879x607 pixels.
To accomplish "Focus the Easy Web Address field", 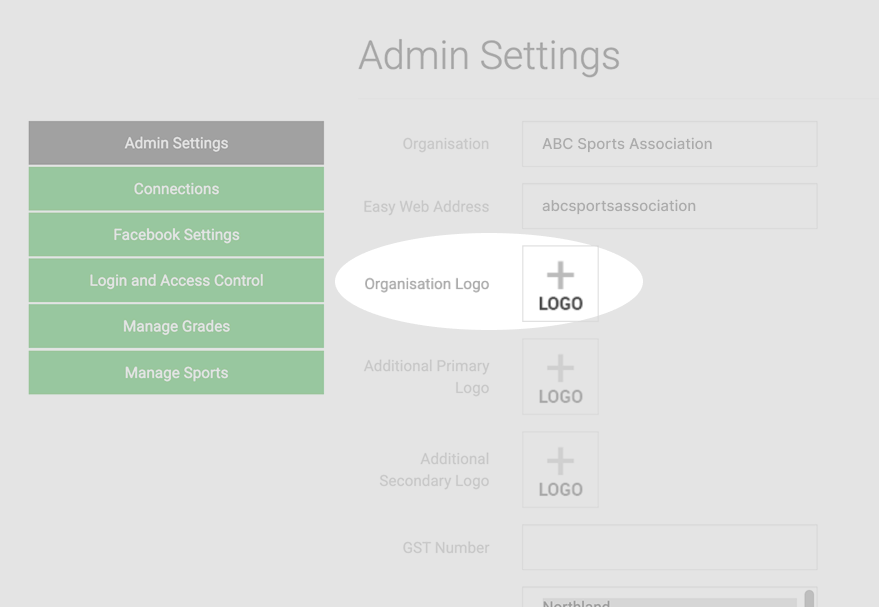I will tap(669, 206).
